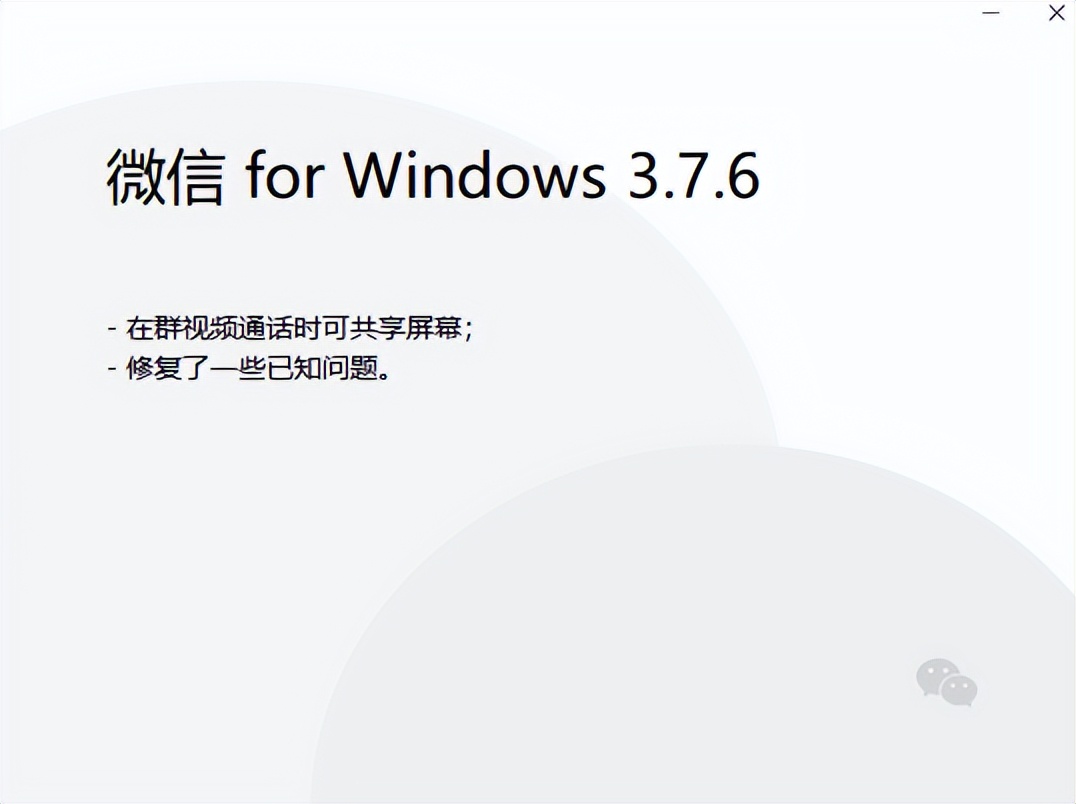Click the 群视频 text in first note

(x=196, y=329)
